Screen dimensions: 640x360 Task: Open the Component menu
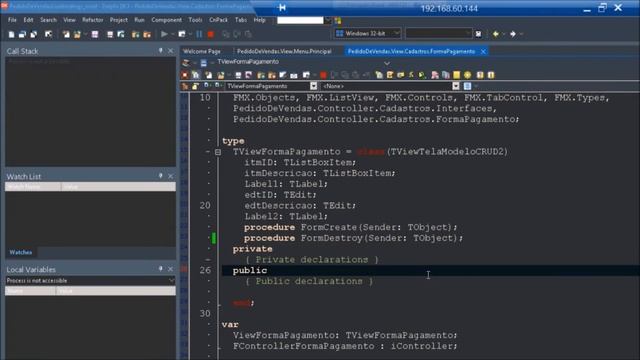(167, 20)
